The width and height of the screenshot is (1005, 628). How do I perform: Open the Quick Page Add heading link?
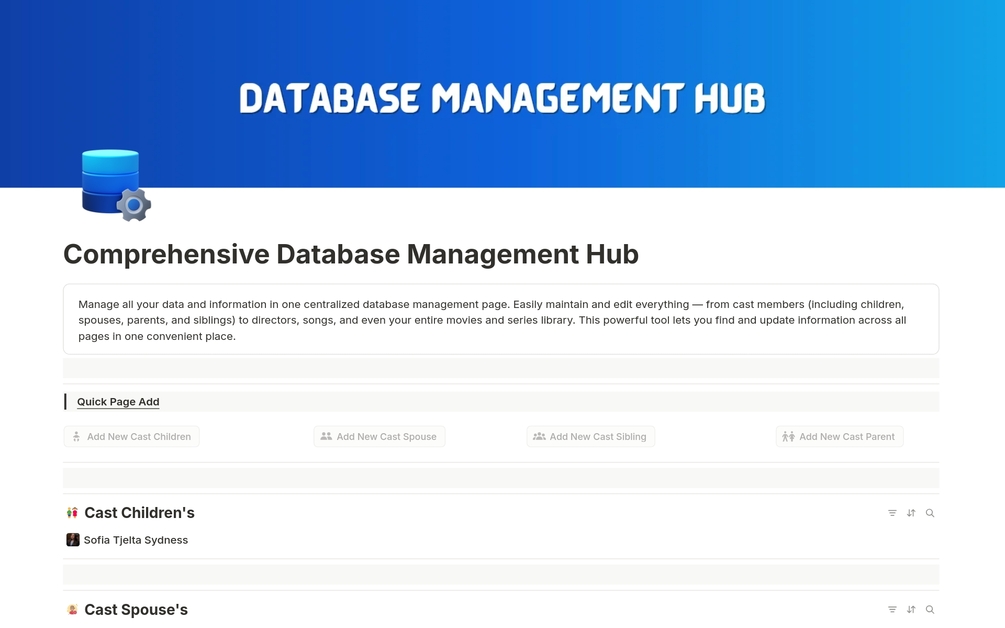(x=118, y=402)
